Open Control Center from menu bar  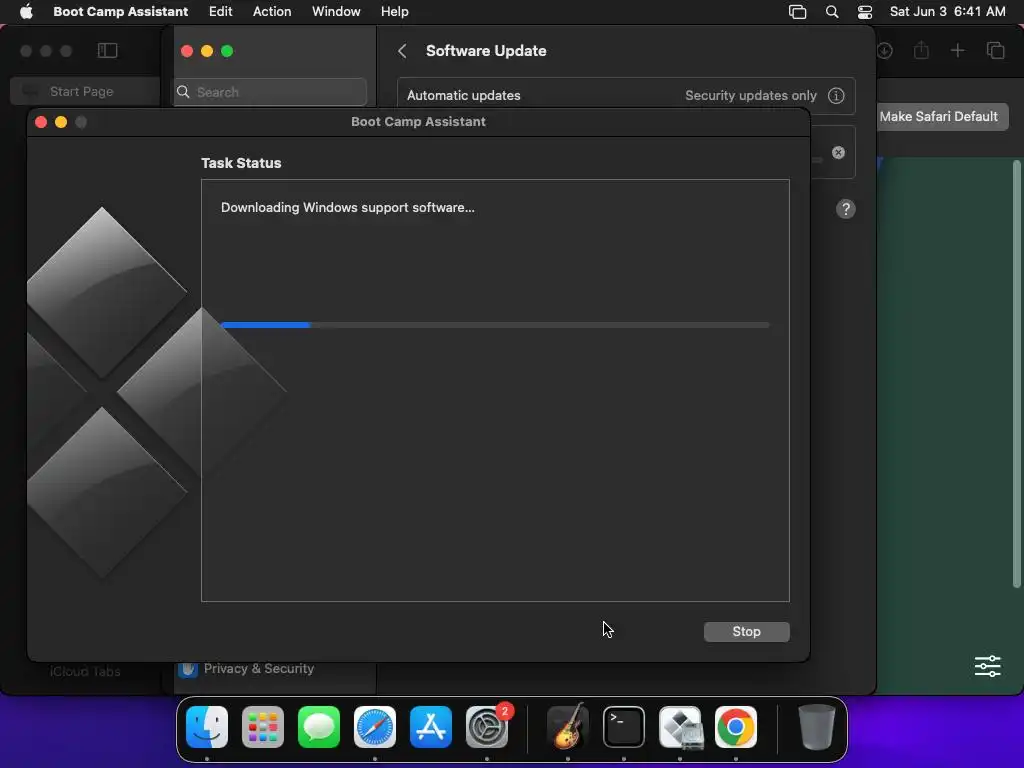pos(865,12)
